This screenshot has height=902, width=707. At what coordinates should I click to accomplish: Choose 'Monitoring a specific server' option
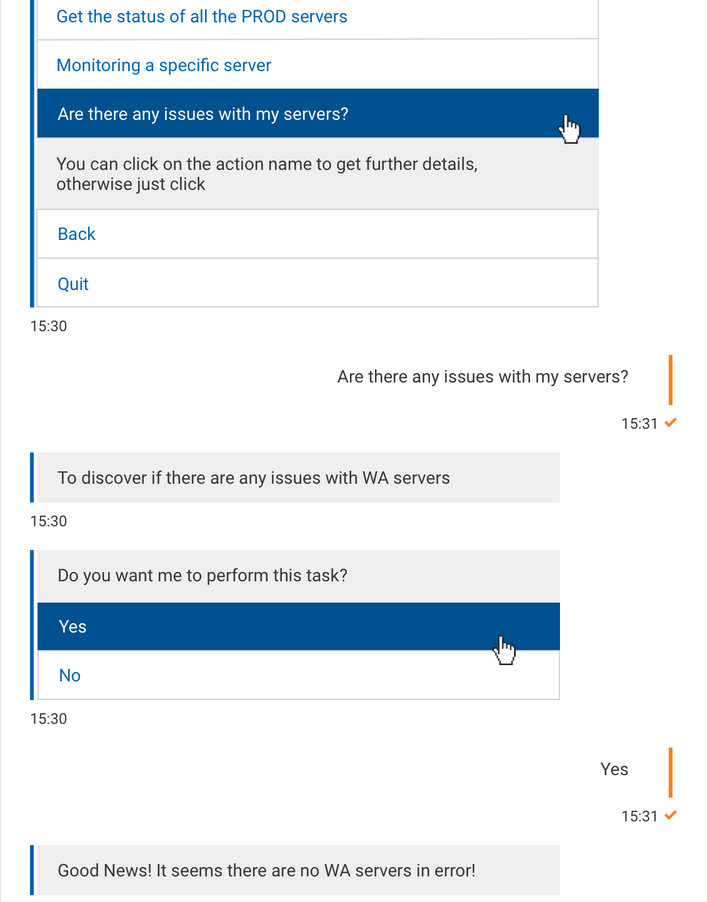tap(164, 65)
